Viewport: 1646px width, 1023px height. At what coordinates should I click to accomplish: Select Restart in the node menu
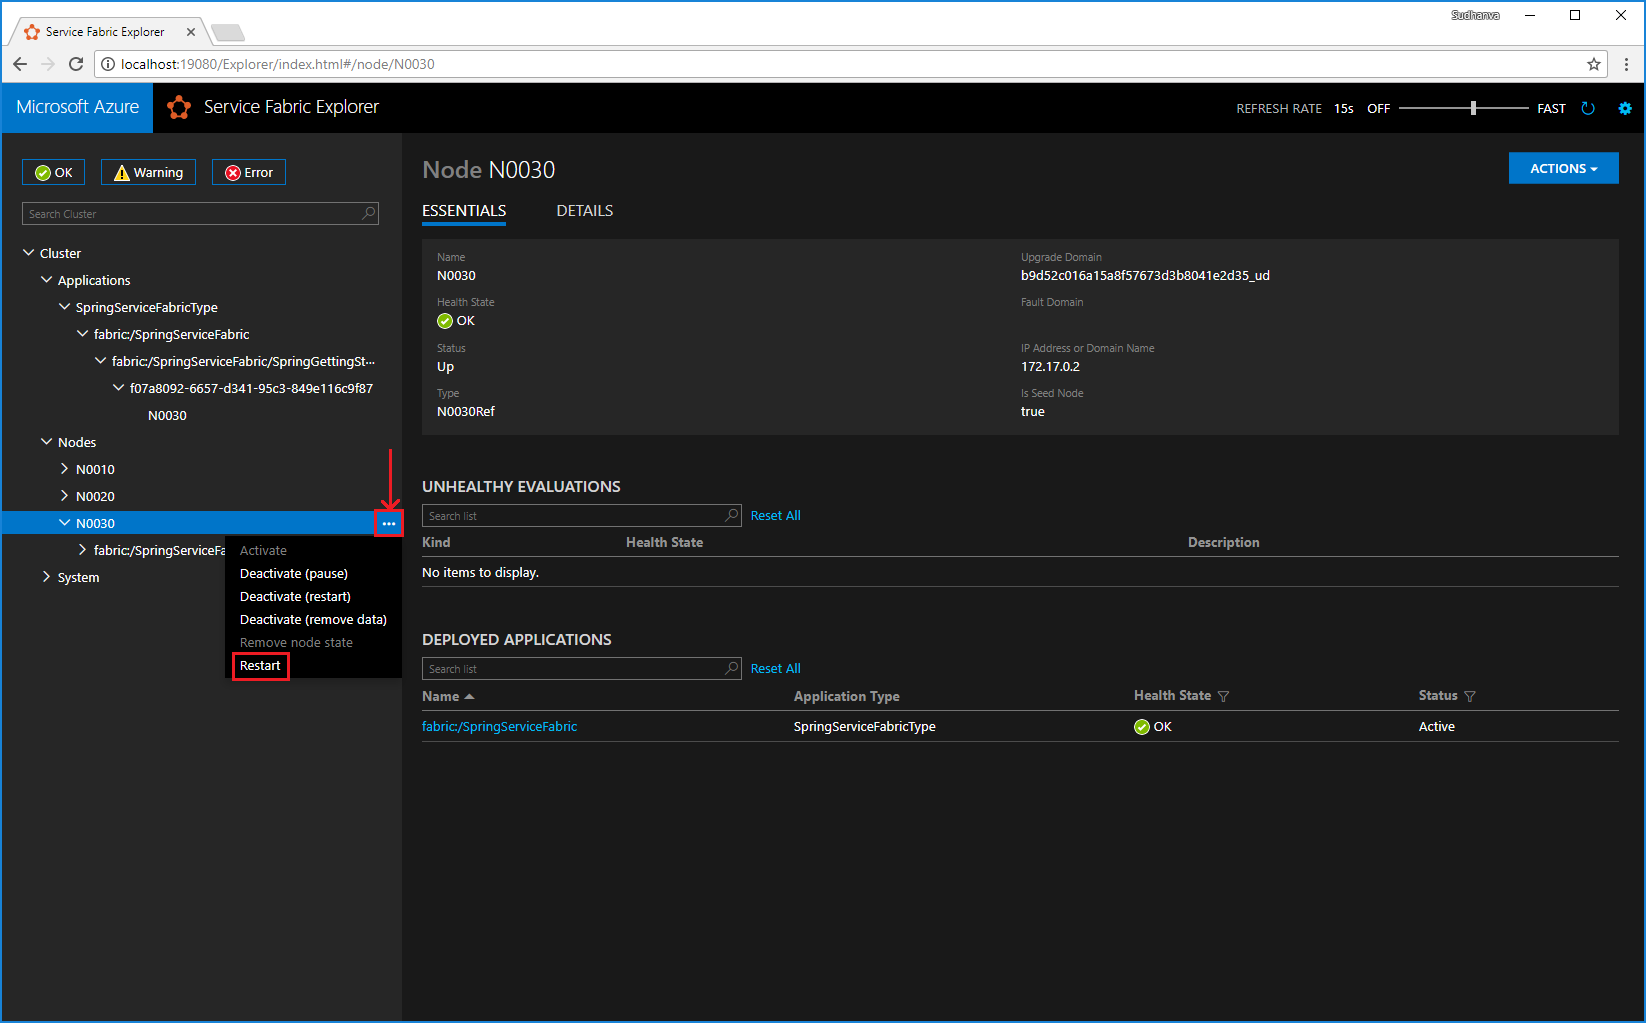pos(260,666)
